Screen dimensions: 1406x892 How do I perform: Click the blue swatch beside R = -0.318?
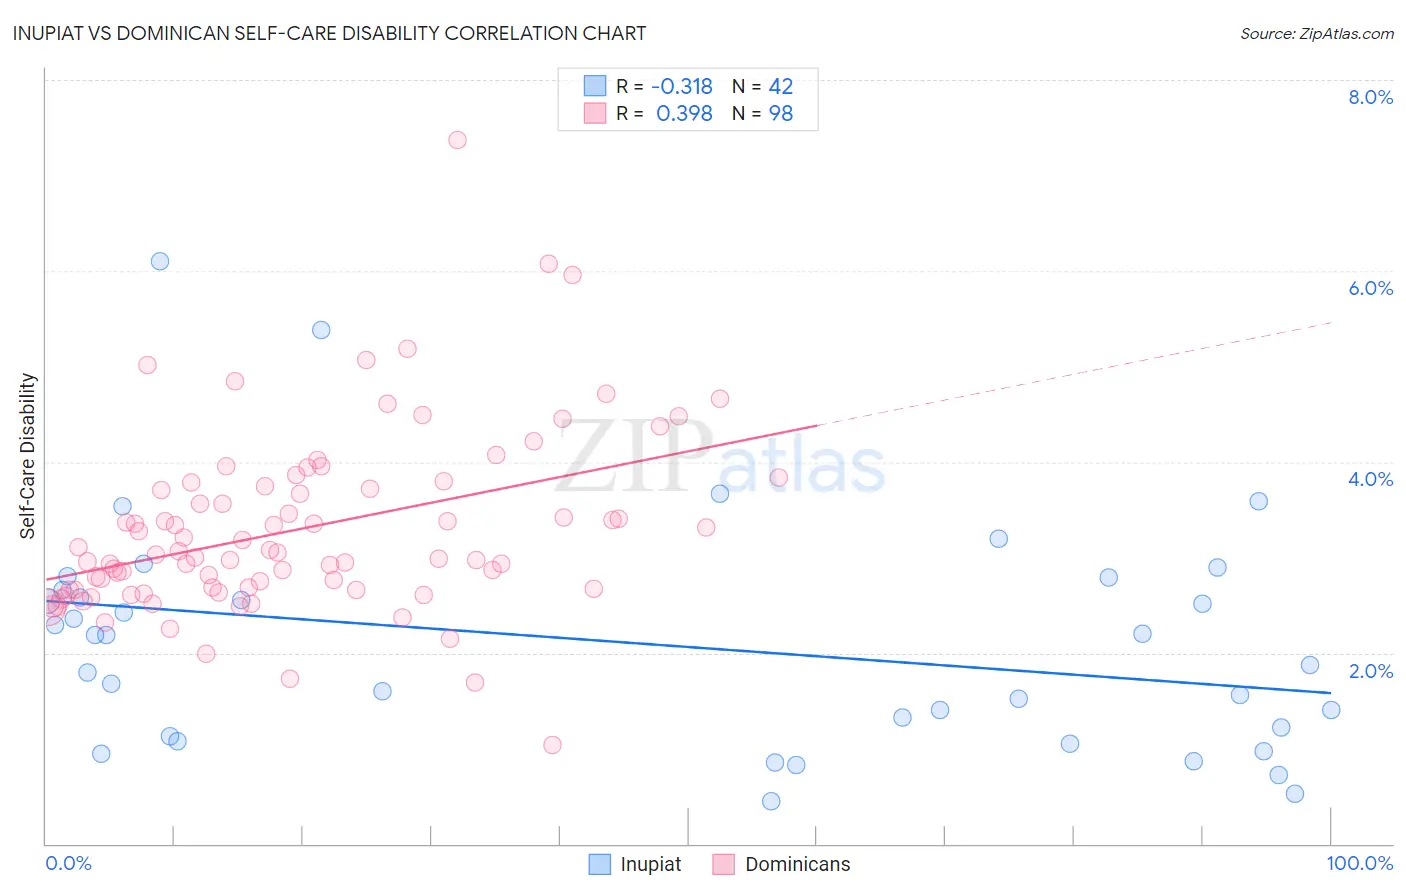(595, 86)
